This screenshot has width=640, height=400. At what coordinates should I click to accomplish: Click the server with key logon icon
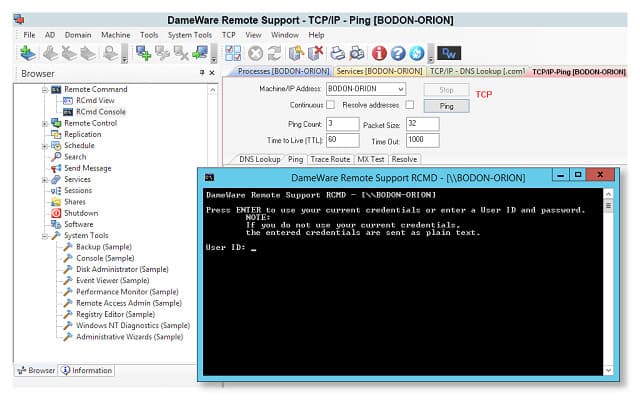point(296,53)
